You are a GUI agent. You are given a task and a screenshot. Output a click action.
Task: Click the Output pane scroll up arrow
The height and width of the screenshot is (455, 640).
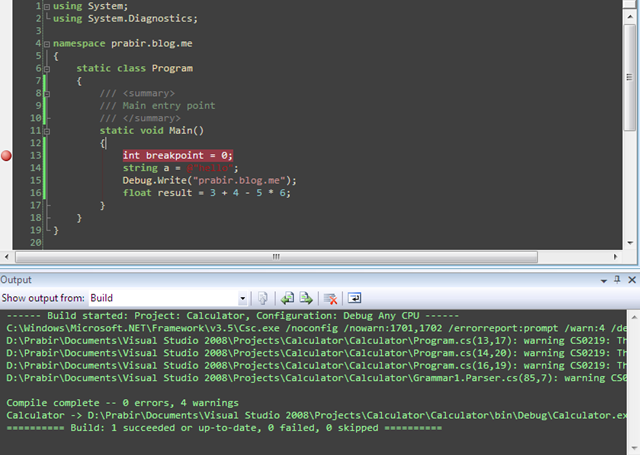[x=634, y=317]
